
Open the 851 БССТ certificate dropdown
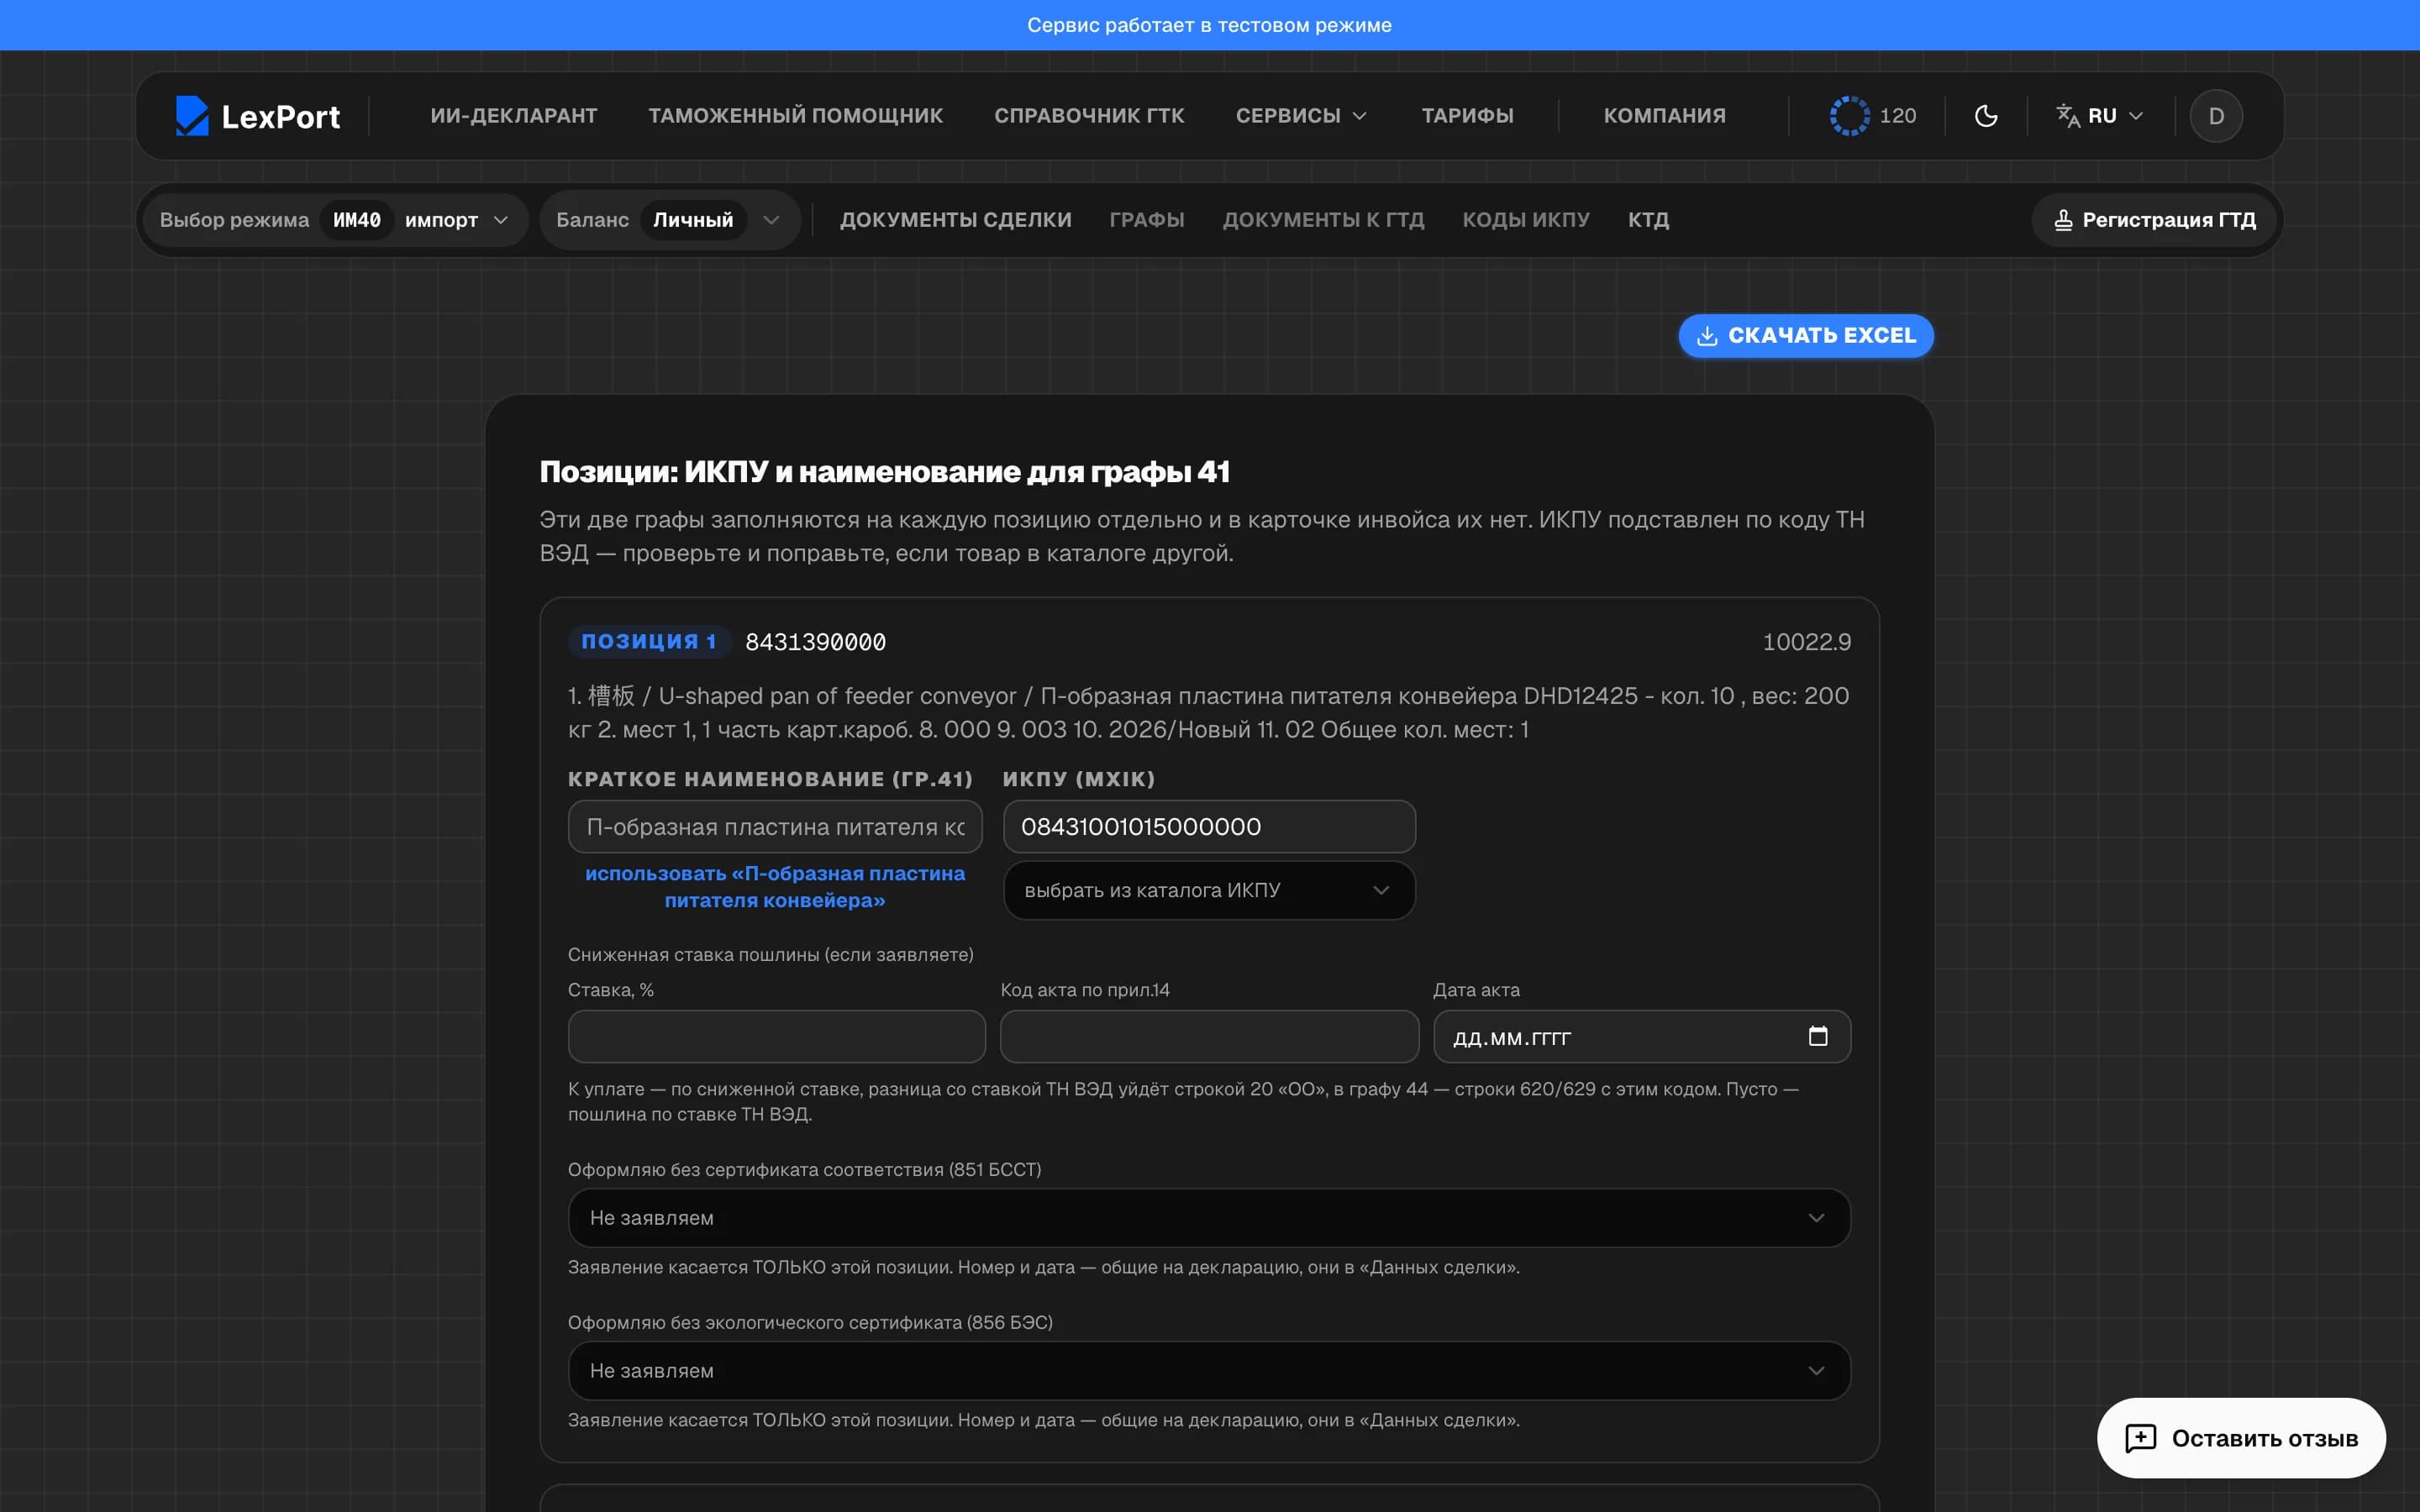1209,1218
